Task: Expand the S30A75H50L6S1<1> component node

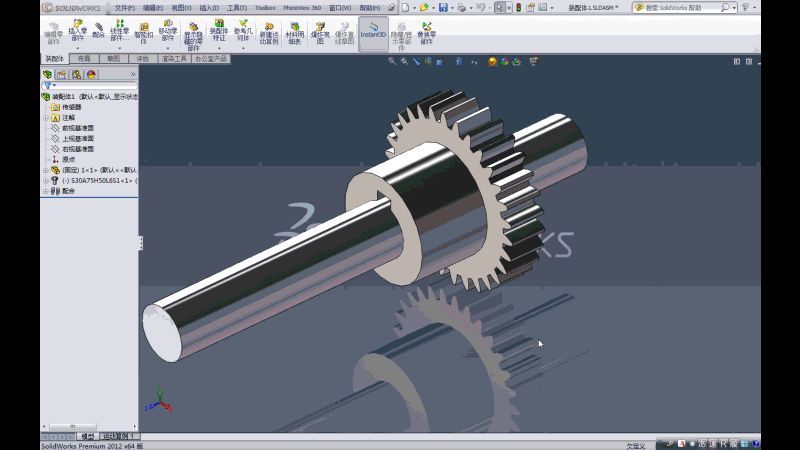Action: (46, 181)
